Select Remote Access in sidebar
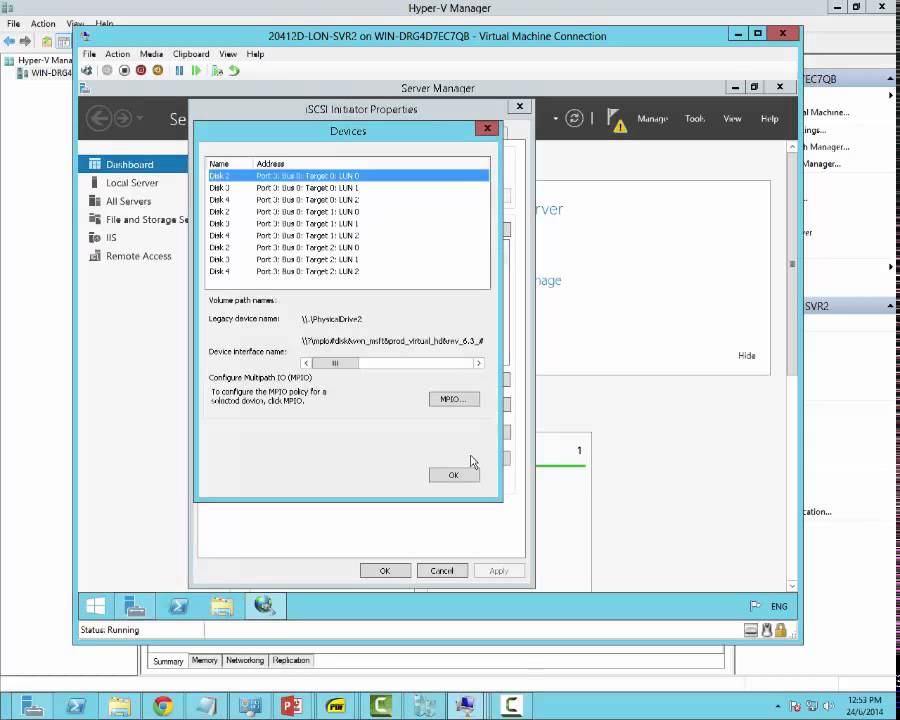Screen dimensions: 900x720 click(133, 256)
